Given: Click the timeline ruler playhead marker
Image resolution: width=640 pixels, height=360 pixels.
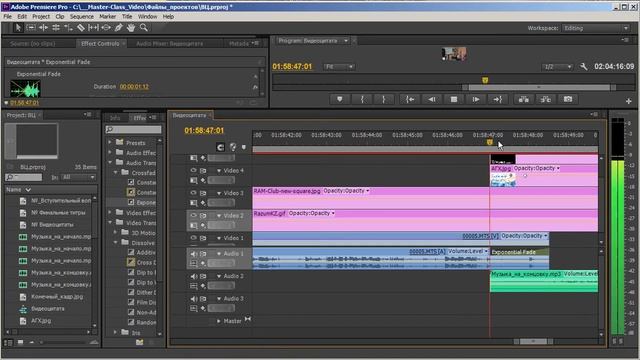Looking at the screenshot, I should point(489,142).
